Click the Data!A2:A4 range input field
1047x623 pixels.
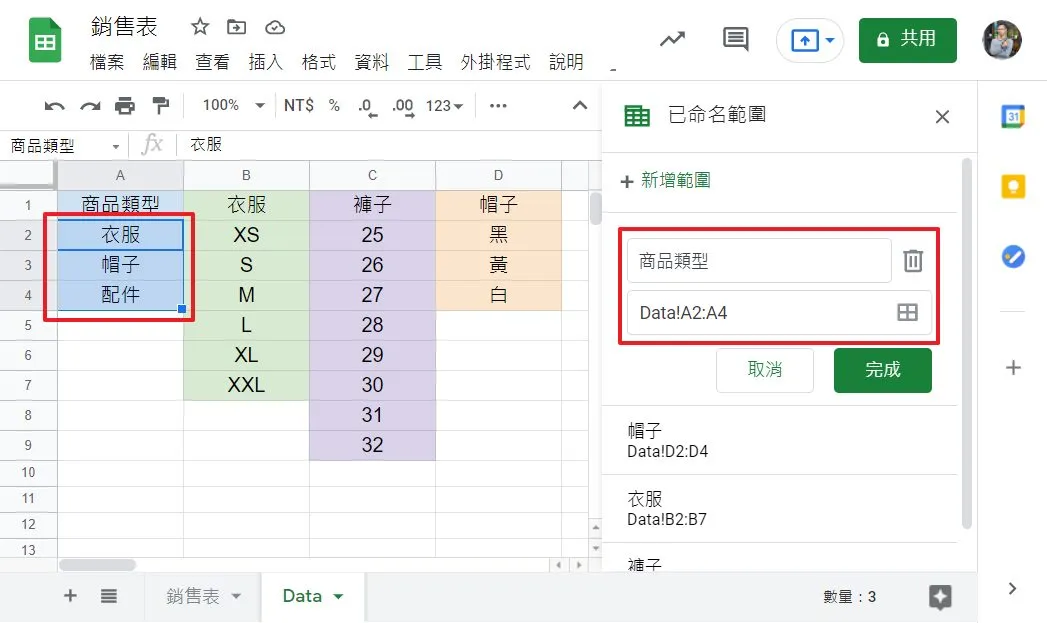[x=779, y=313]
